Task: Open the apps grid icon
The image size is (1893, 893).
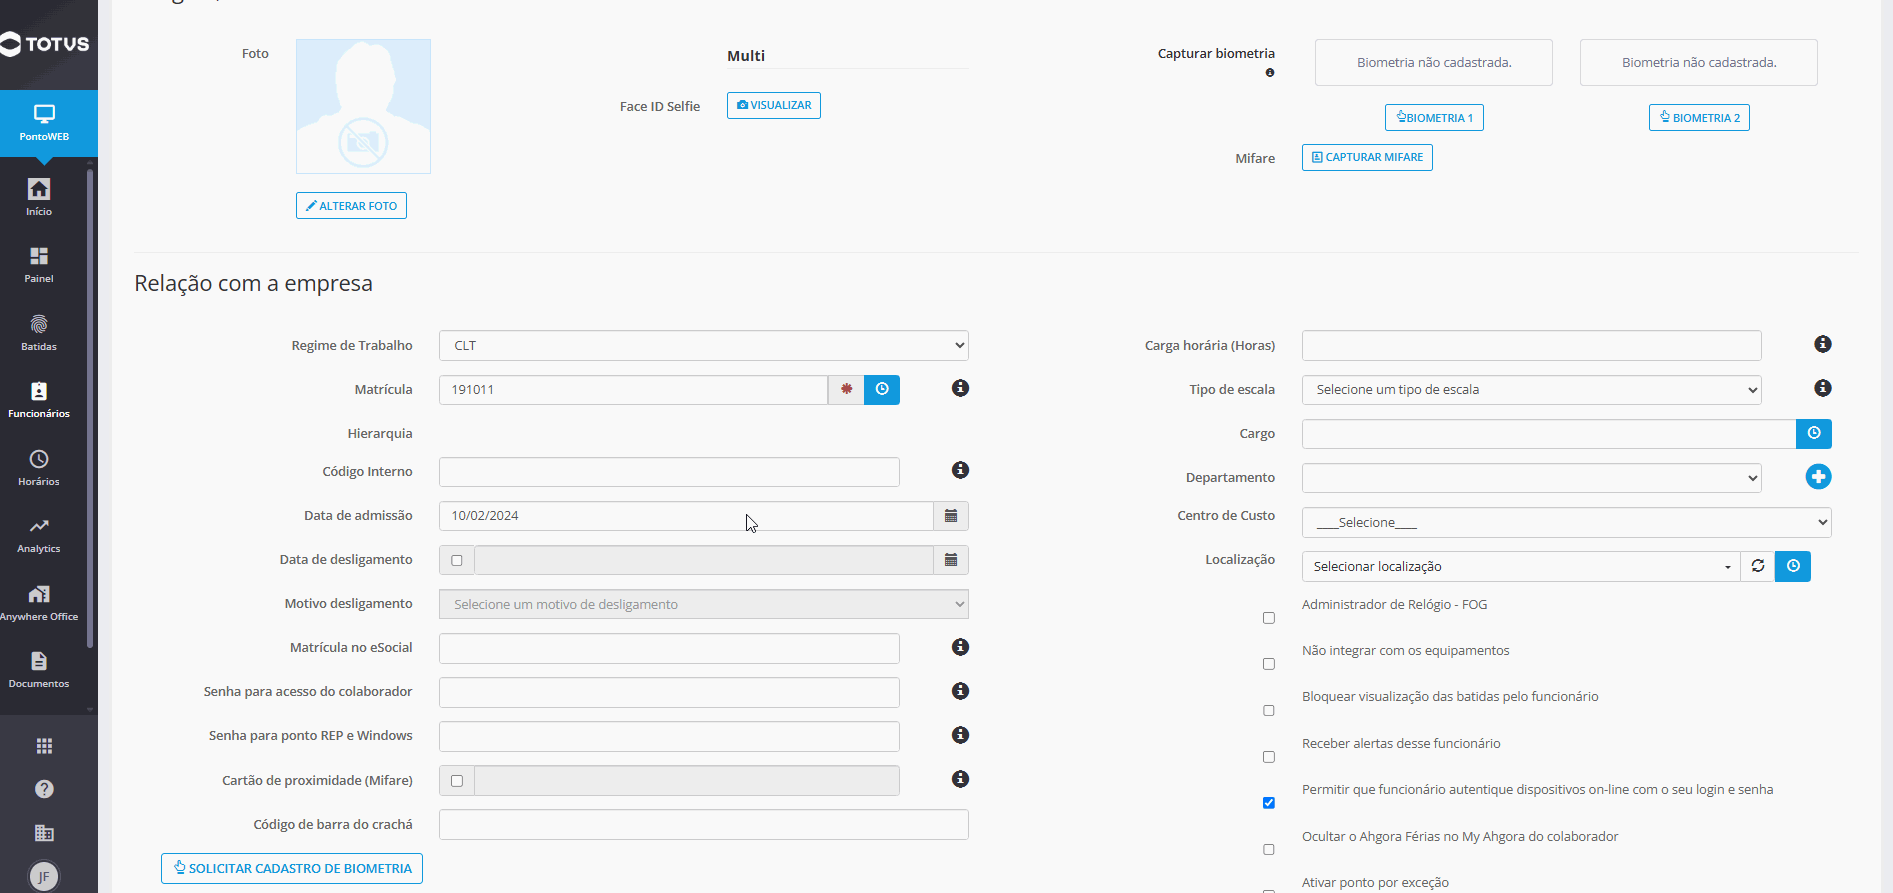Action: (x=44, y=746)
